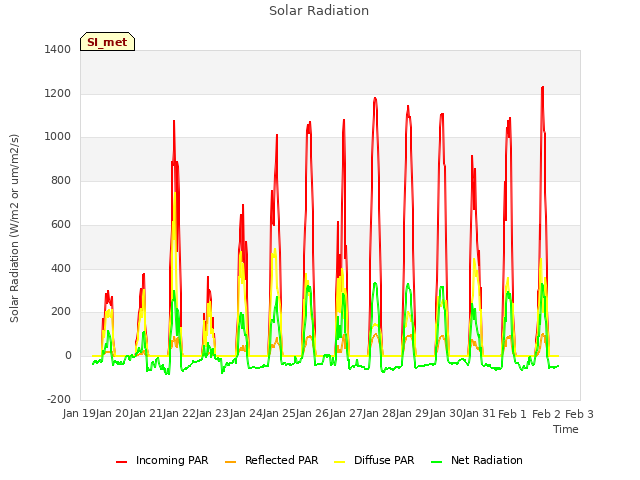Click yellow Diffuse PAR legend swatch
The image size is (640, 480).
point(340,462)
